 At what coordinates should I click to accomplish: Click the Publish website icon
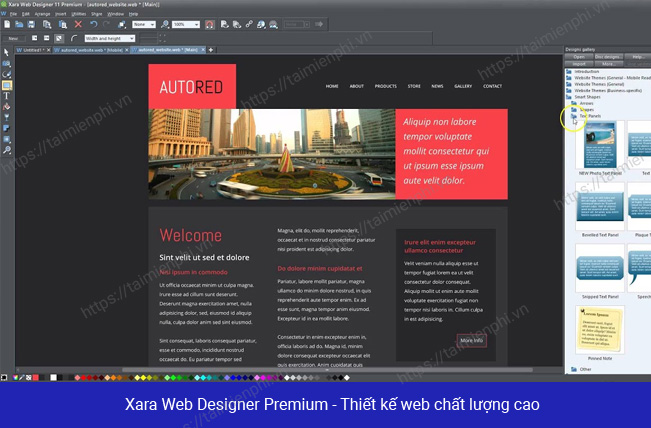tap(273, 24)
